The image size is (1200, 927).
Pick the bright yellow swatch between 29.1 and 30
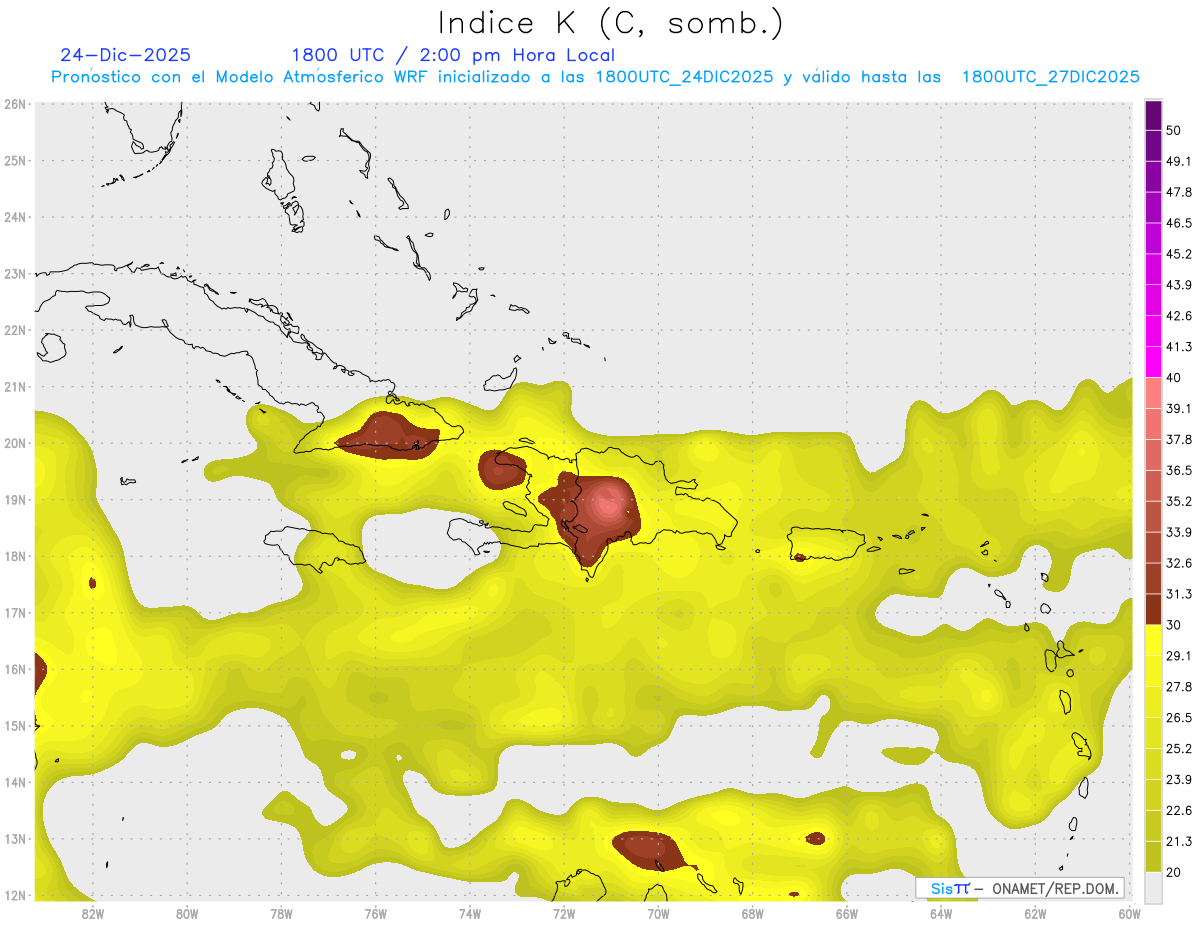(x=1153, y=640)
